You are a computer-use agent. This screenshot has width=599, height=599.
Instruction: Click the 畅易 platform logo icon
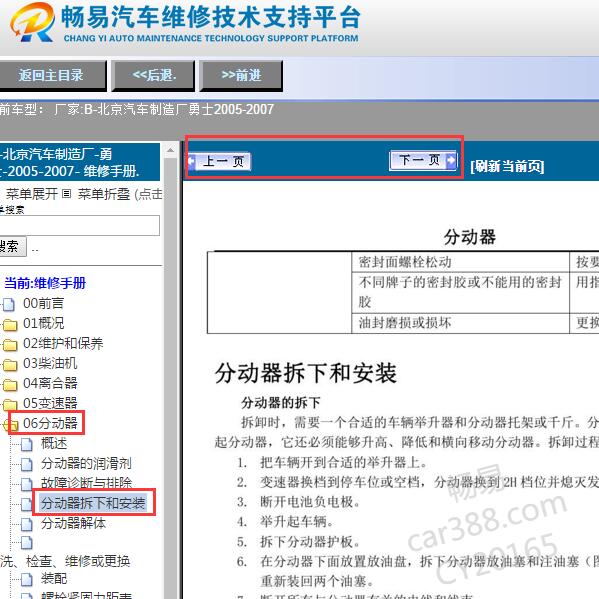point(32,23)
